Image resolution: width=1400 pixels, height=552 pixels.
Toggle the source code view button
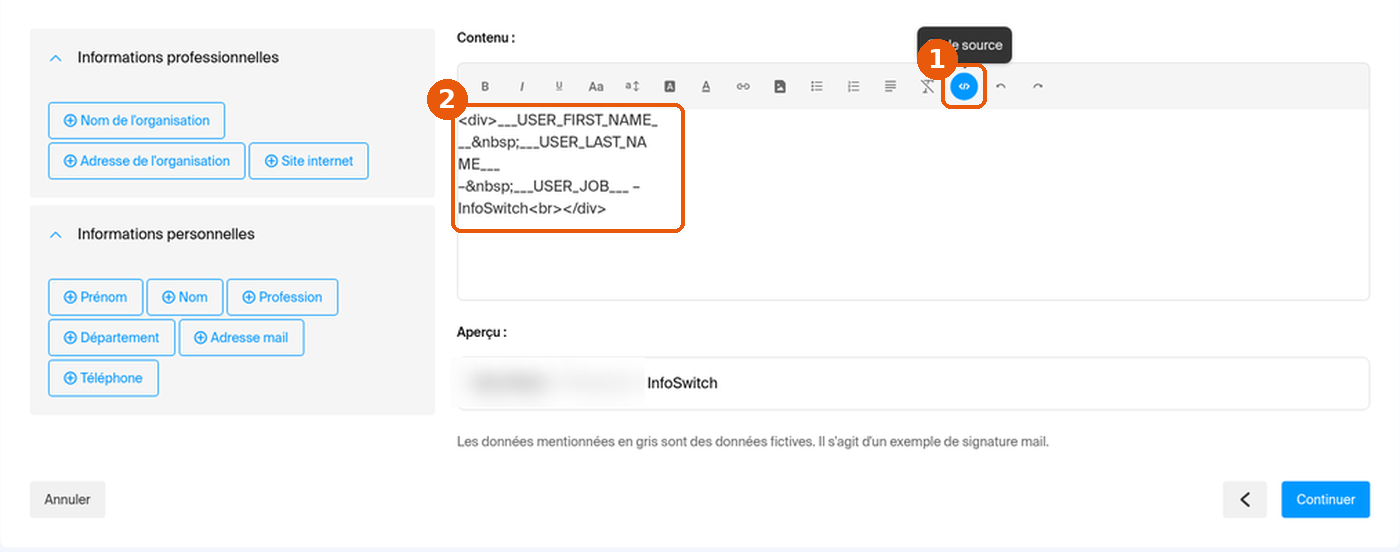tap(964, 87)
